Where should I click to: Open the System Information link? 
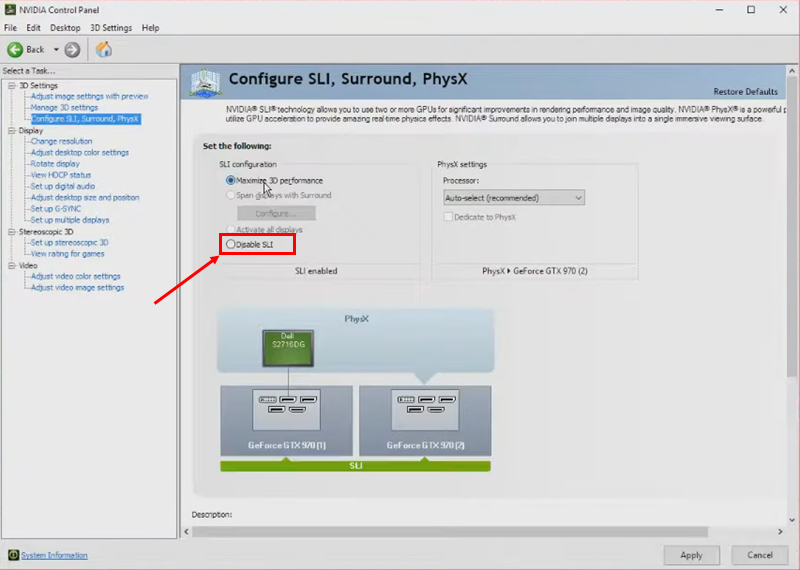[54, 555]
